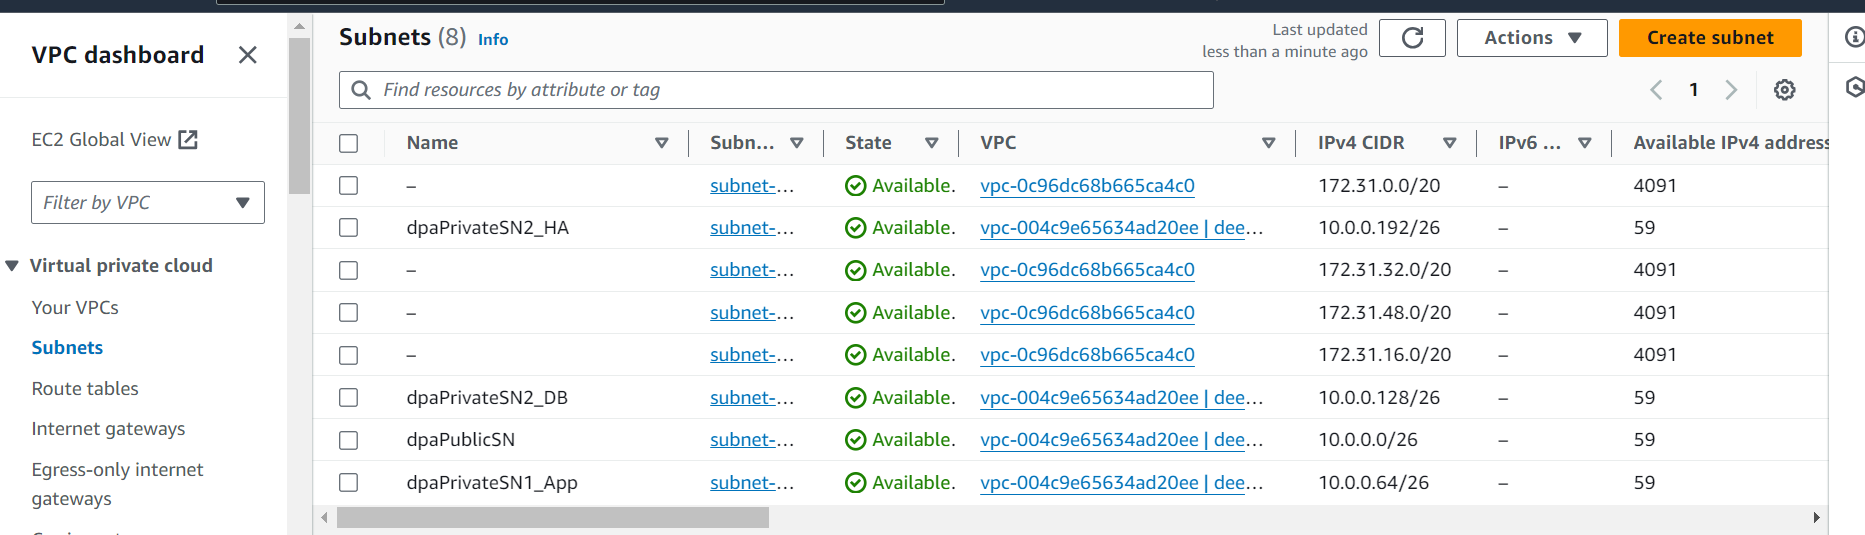Open the Actions dropdown menu
The height and width of the screenshot is (535, 1865).
tap(1531, 38)
